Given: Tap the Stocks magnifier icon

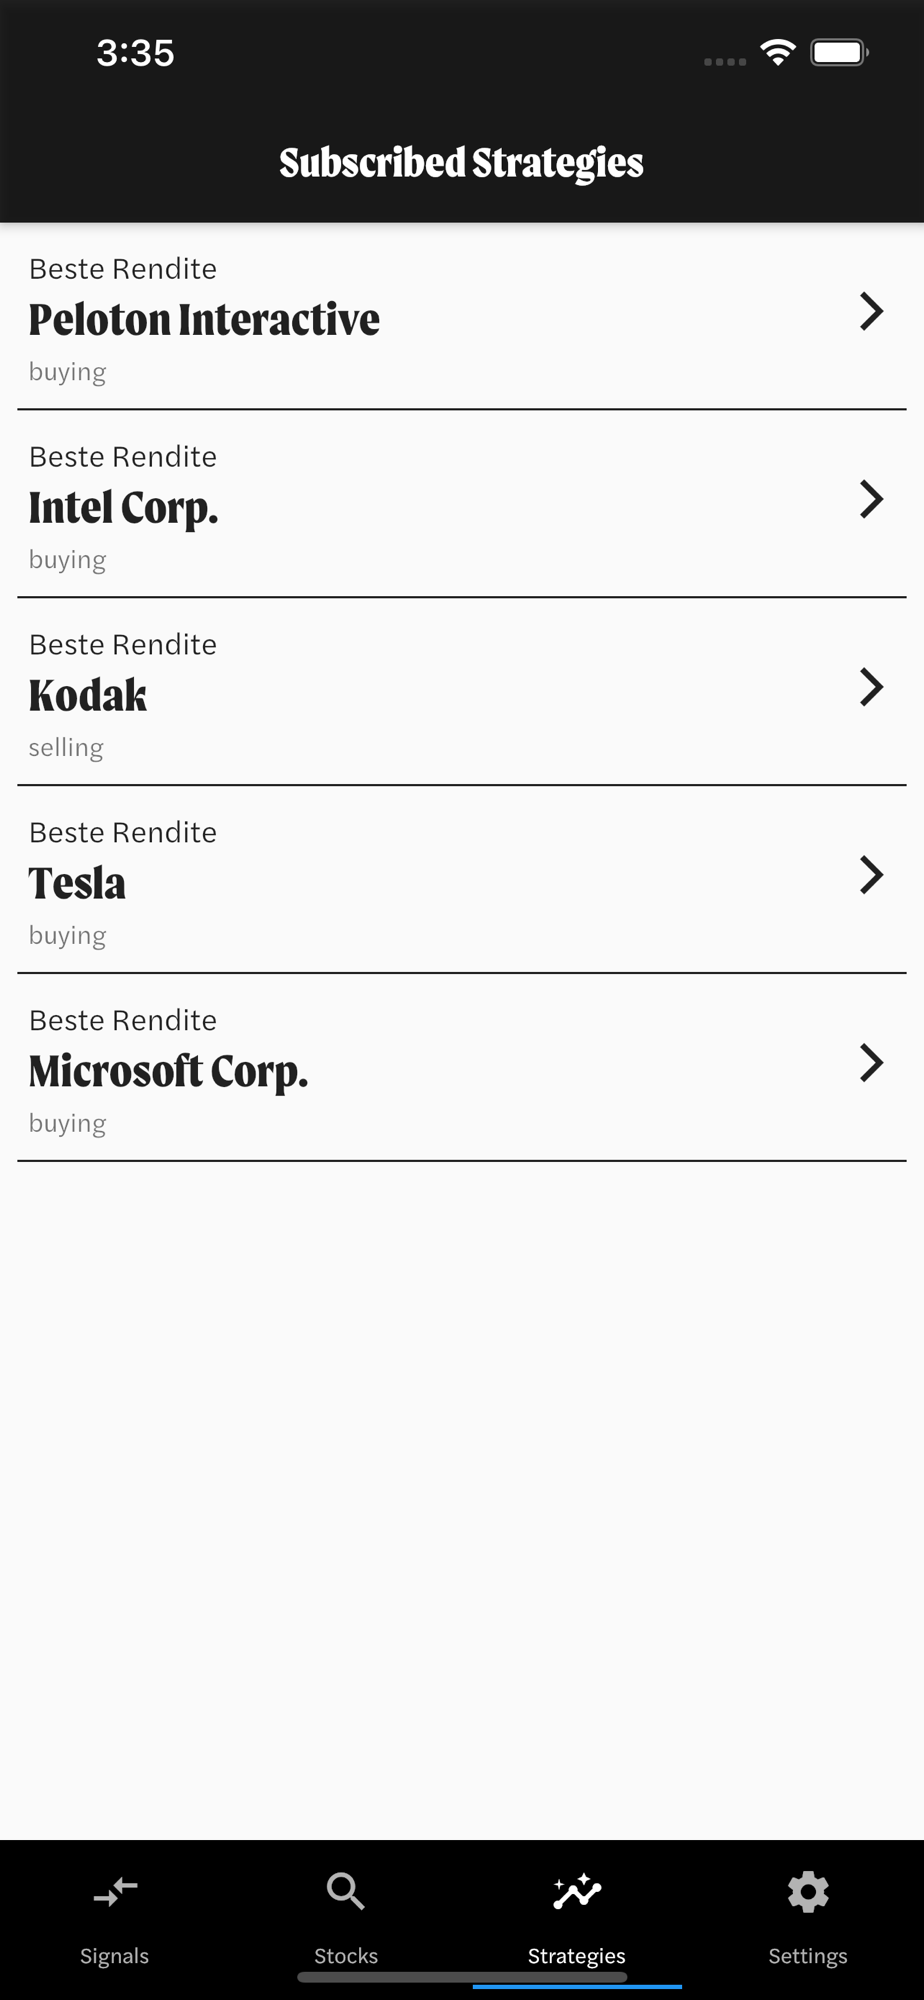Looking at the screenshot, I should (x=346, y=1892).
